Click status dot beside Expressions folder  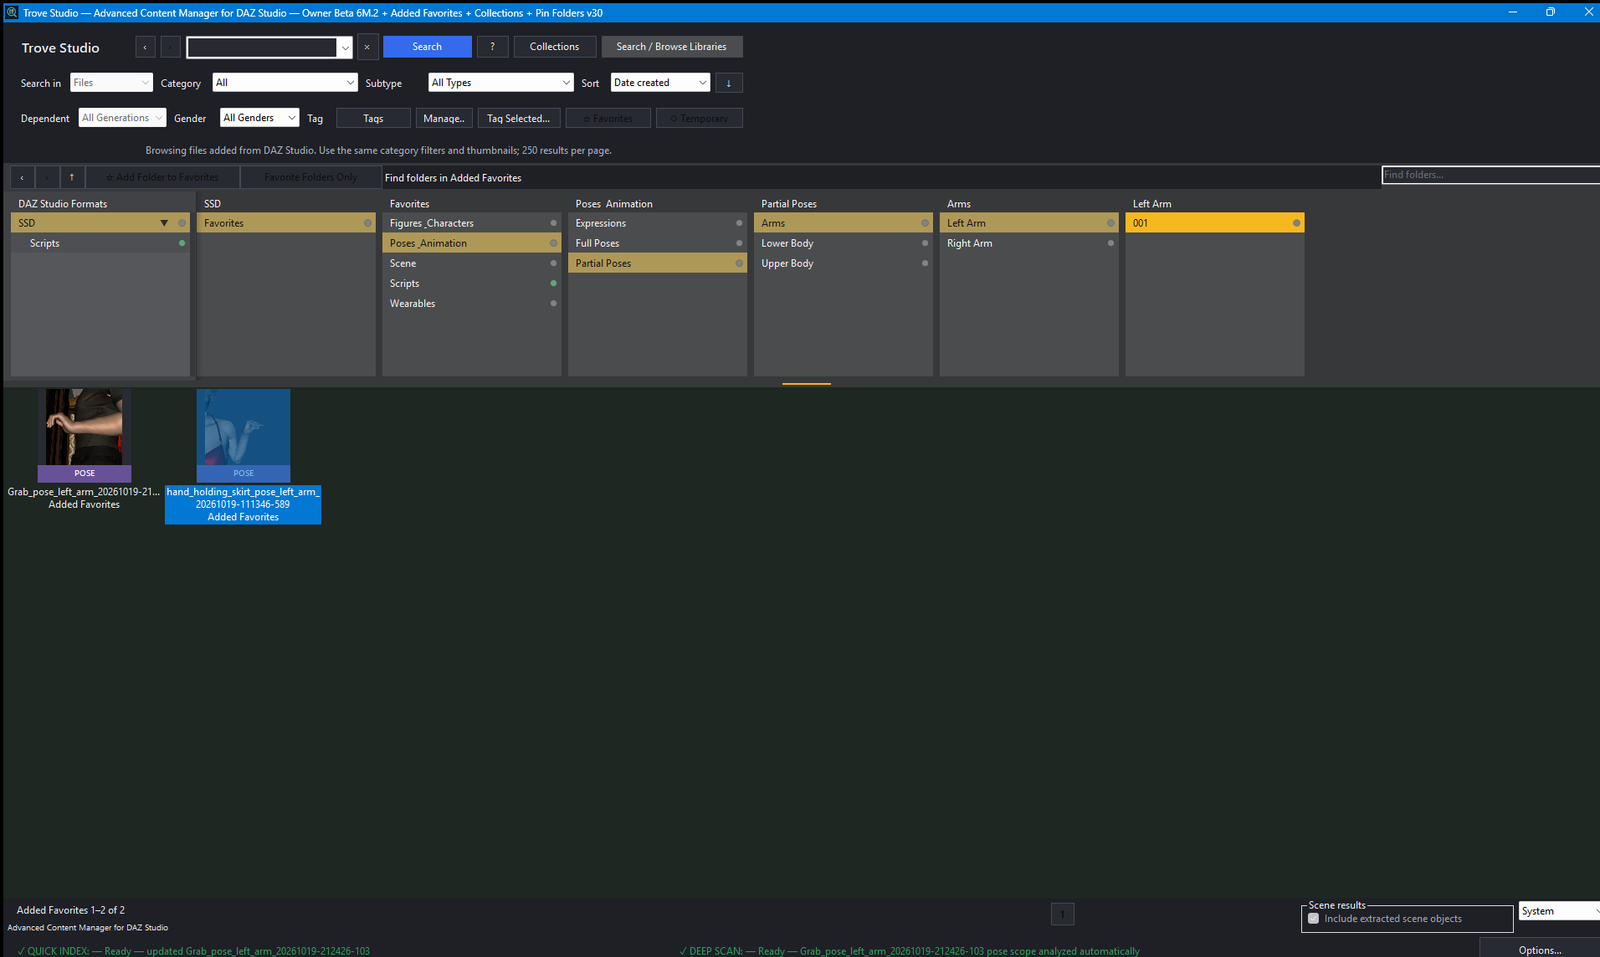[739, 223]
